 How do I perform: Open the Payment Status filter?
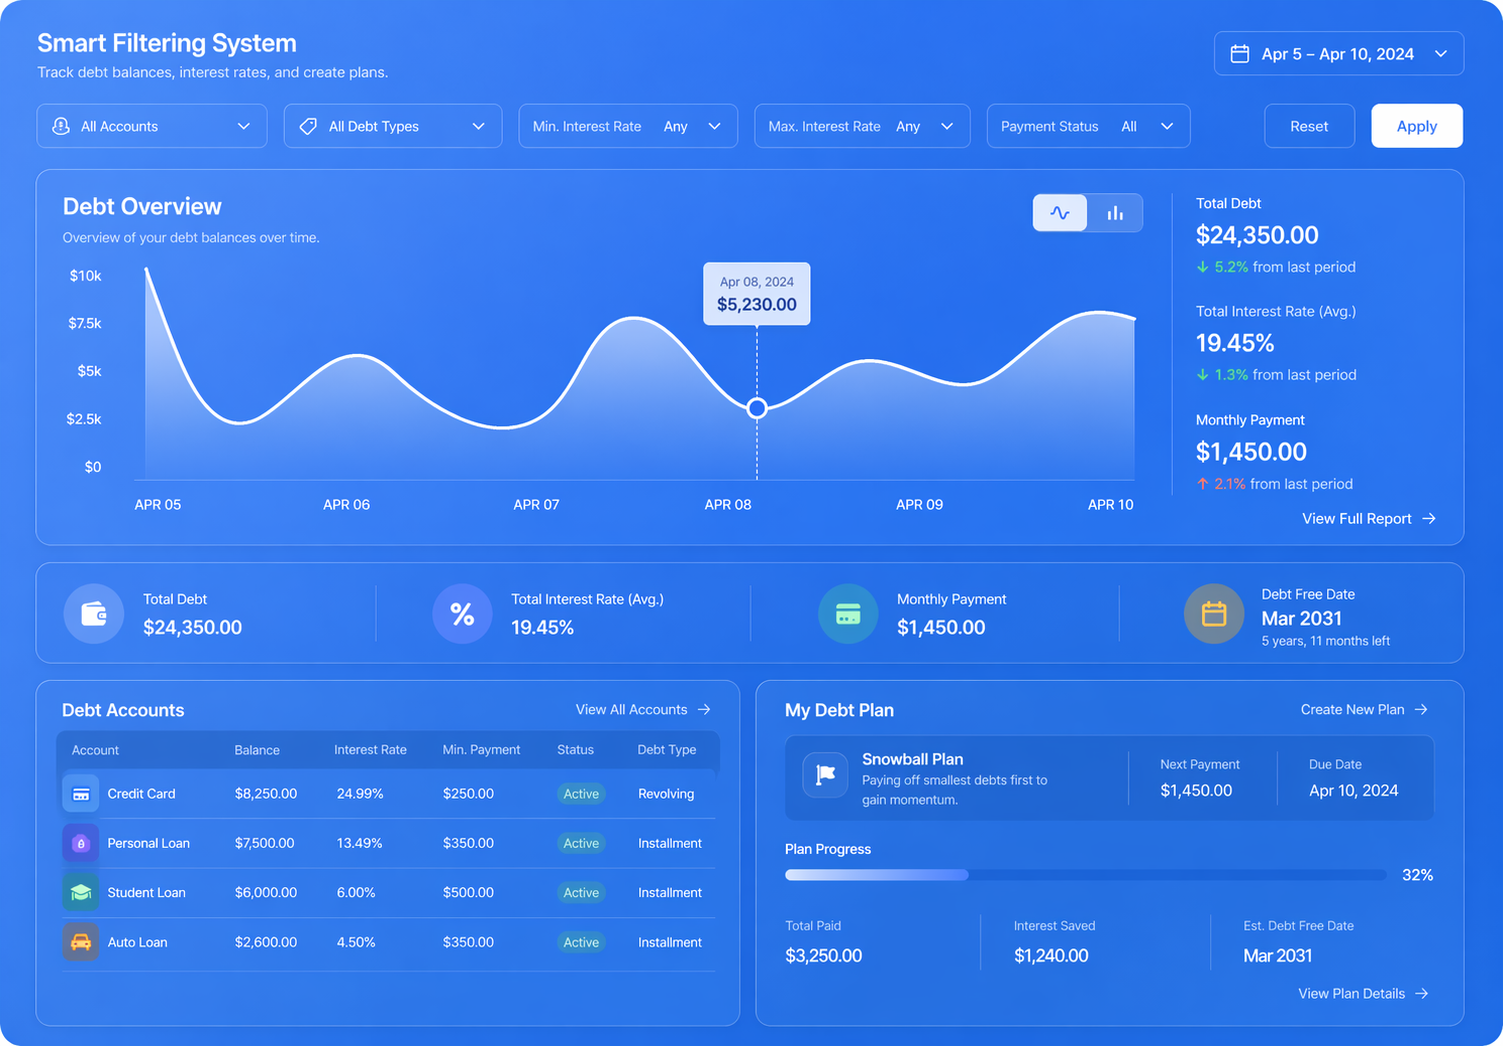[1088, 126]
